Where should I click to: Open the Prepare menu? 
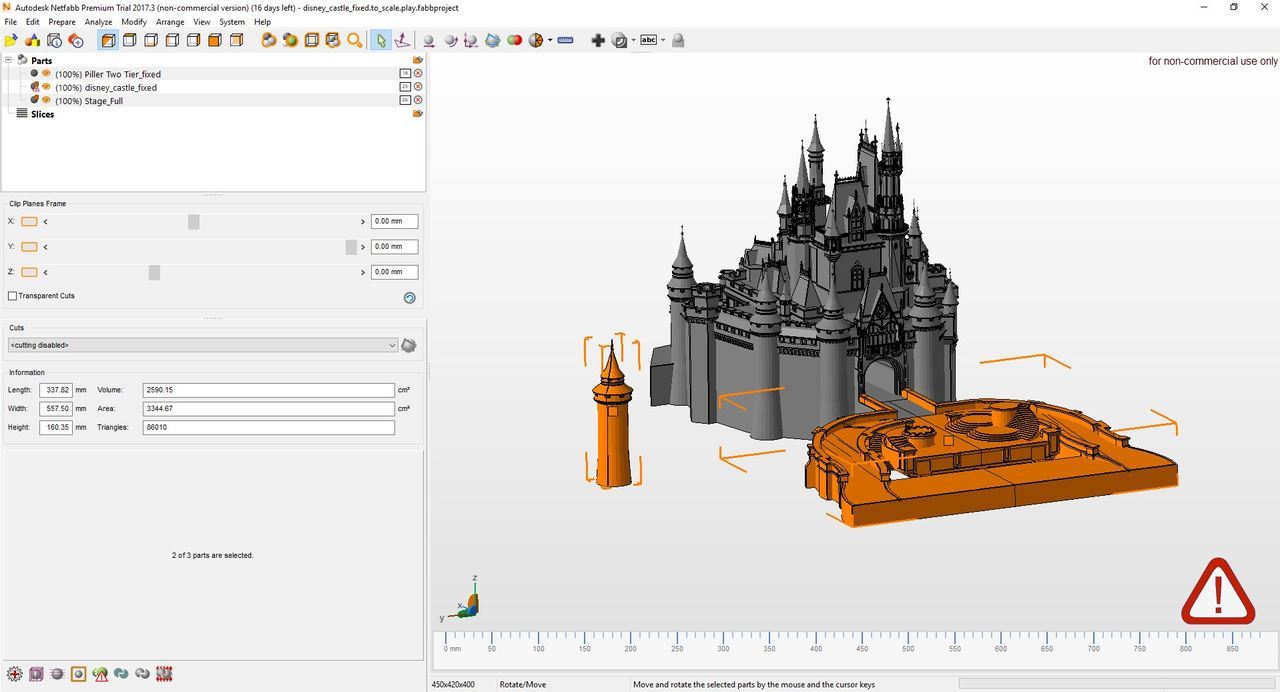point(62,22)
